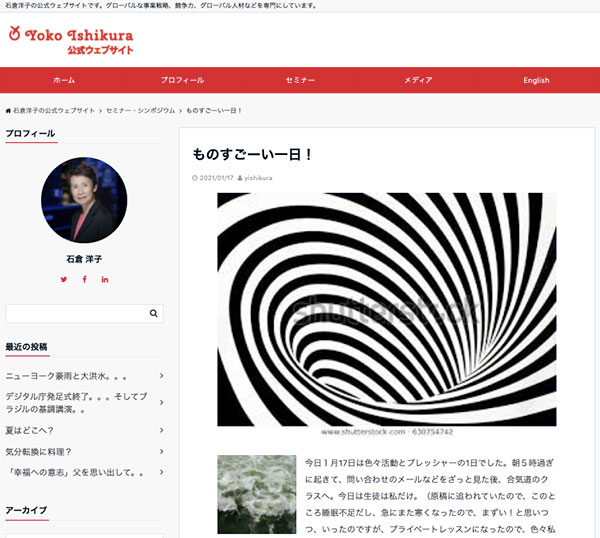Click the arrow beside 気分転換に料理？
This screenshot has height=538, width=600.
pos(161,451)
